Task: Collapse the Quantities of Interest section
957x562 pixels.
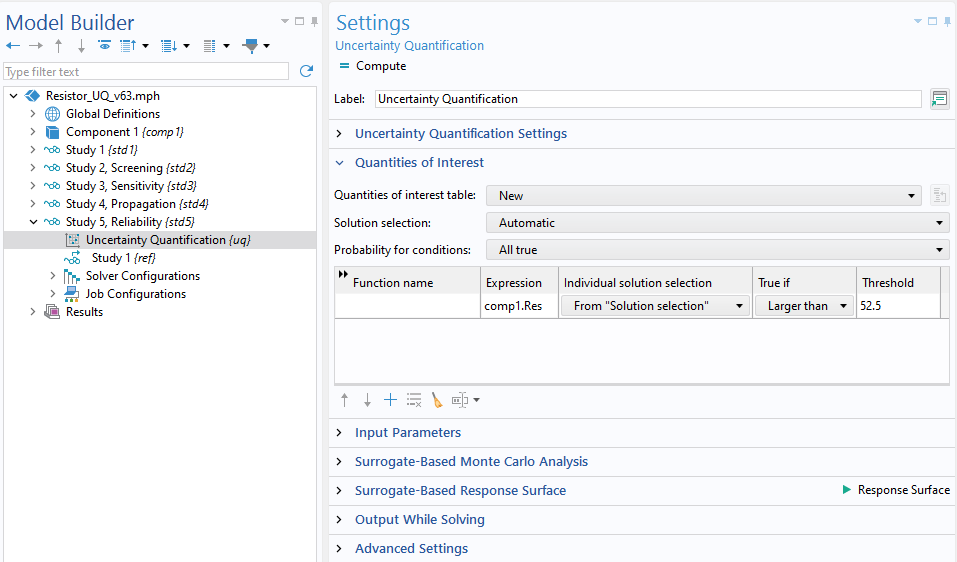Action: pos(419,163)
